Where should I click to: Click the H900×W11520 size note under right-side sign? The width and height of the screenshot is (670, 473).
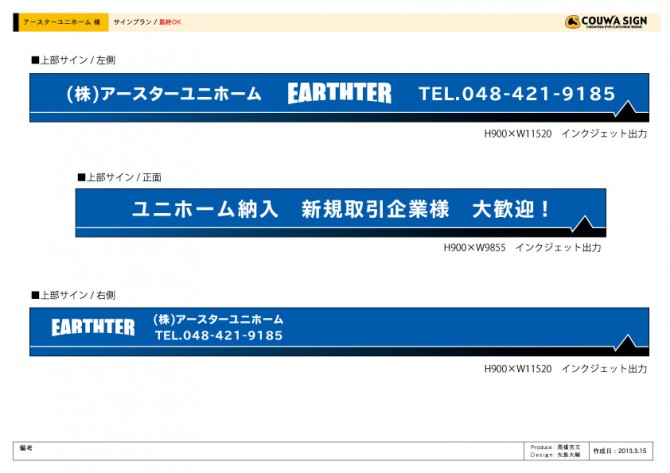pyautogui.click(x=565, y=369)
